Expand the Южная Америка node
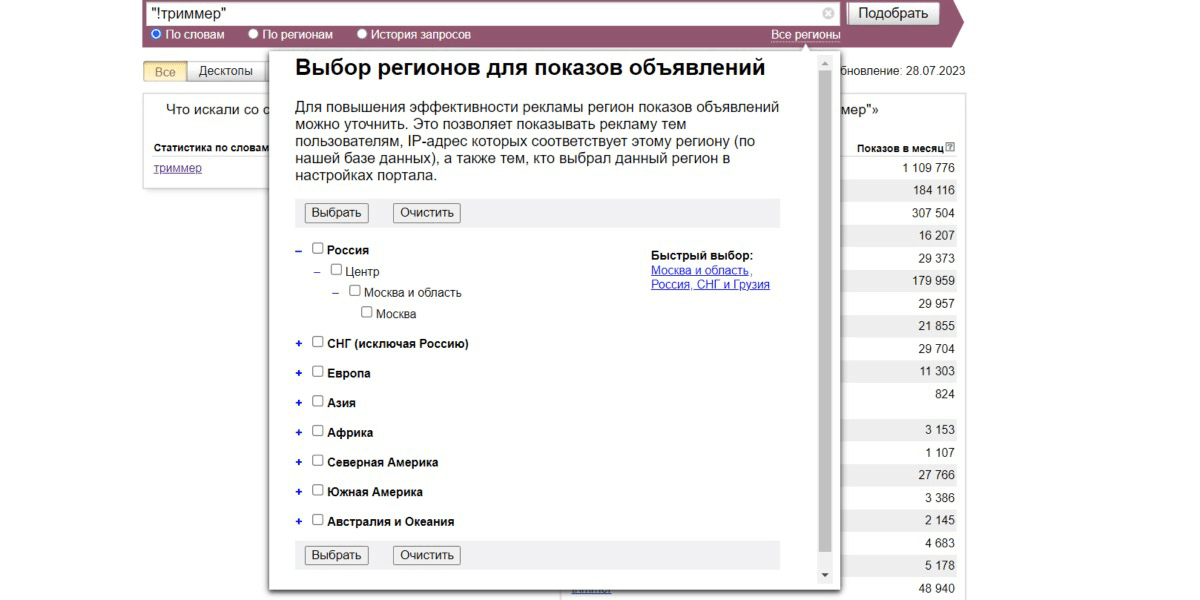This screenshot has width=1200, height=600. [x=299, y=492]
